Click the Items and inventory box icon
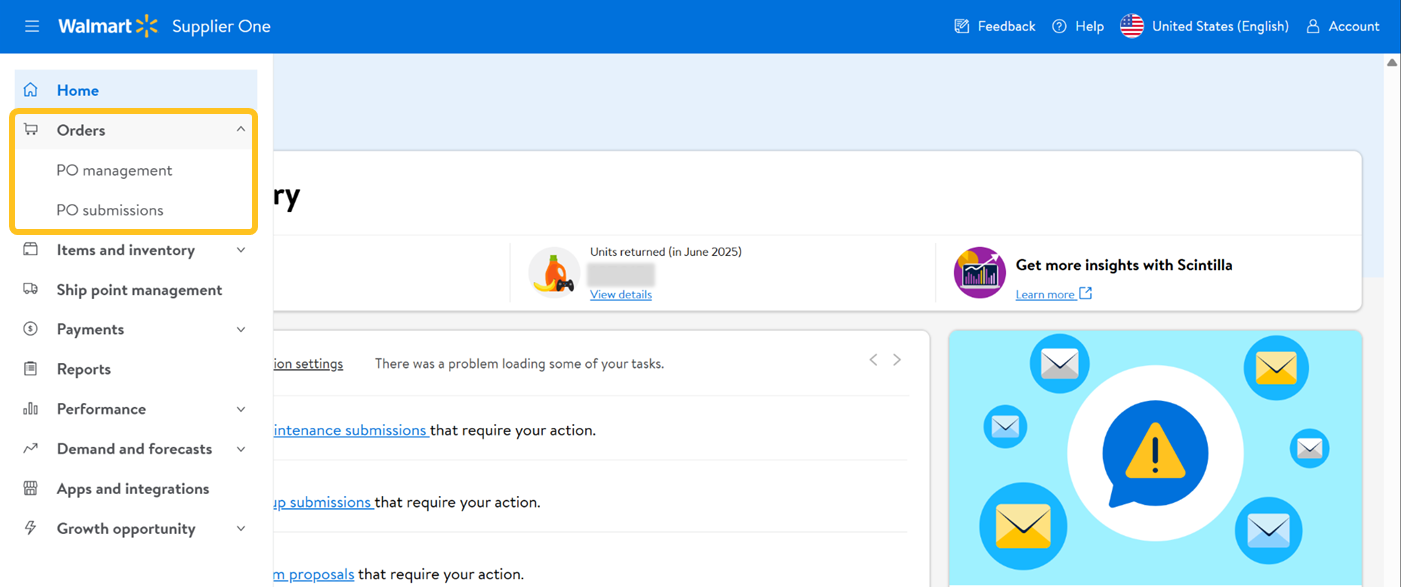This screenshot has height=587, width=1401. point(31,250)
